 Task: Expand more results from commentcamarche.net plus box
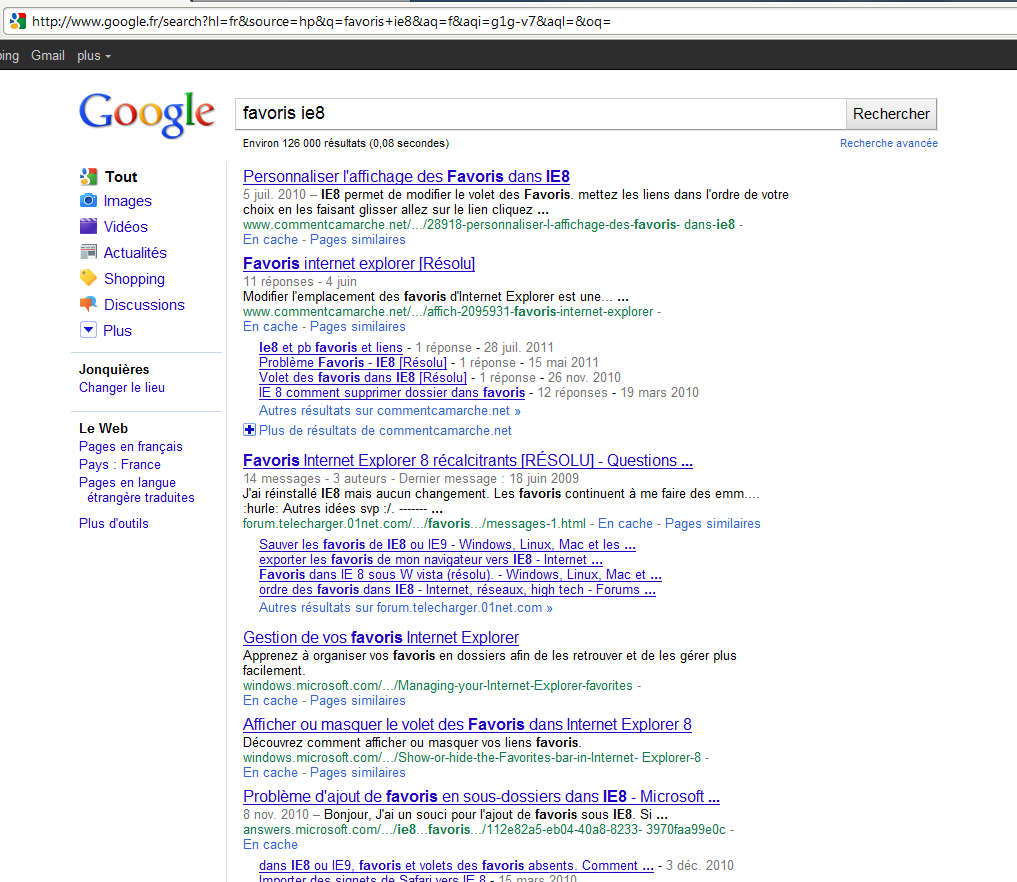click(x=249, y=430)
